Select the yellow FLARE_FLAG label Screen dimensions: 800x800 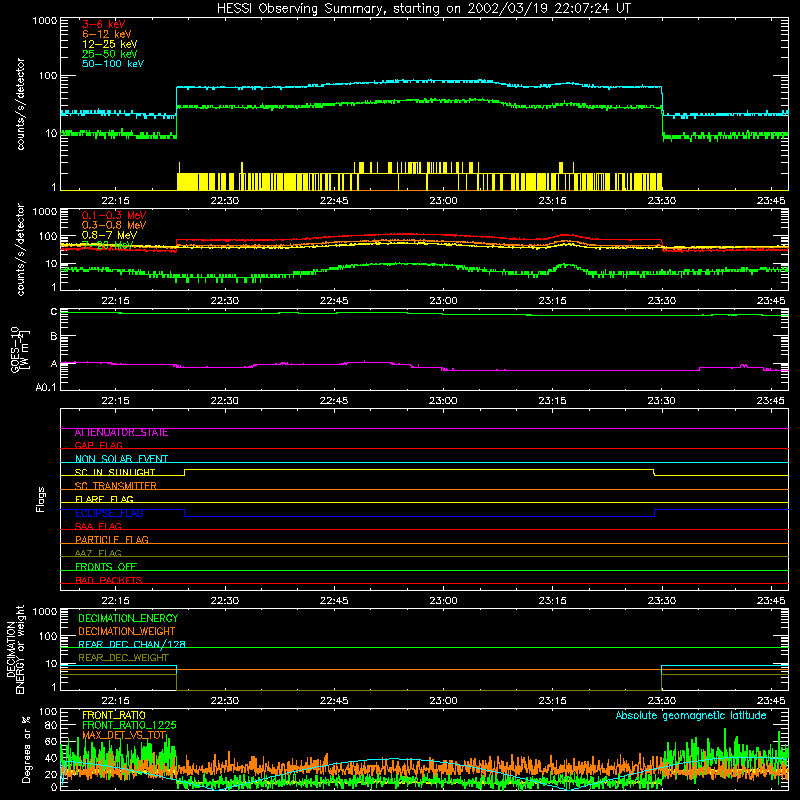coord(104,499)
